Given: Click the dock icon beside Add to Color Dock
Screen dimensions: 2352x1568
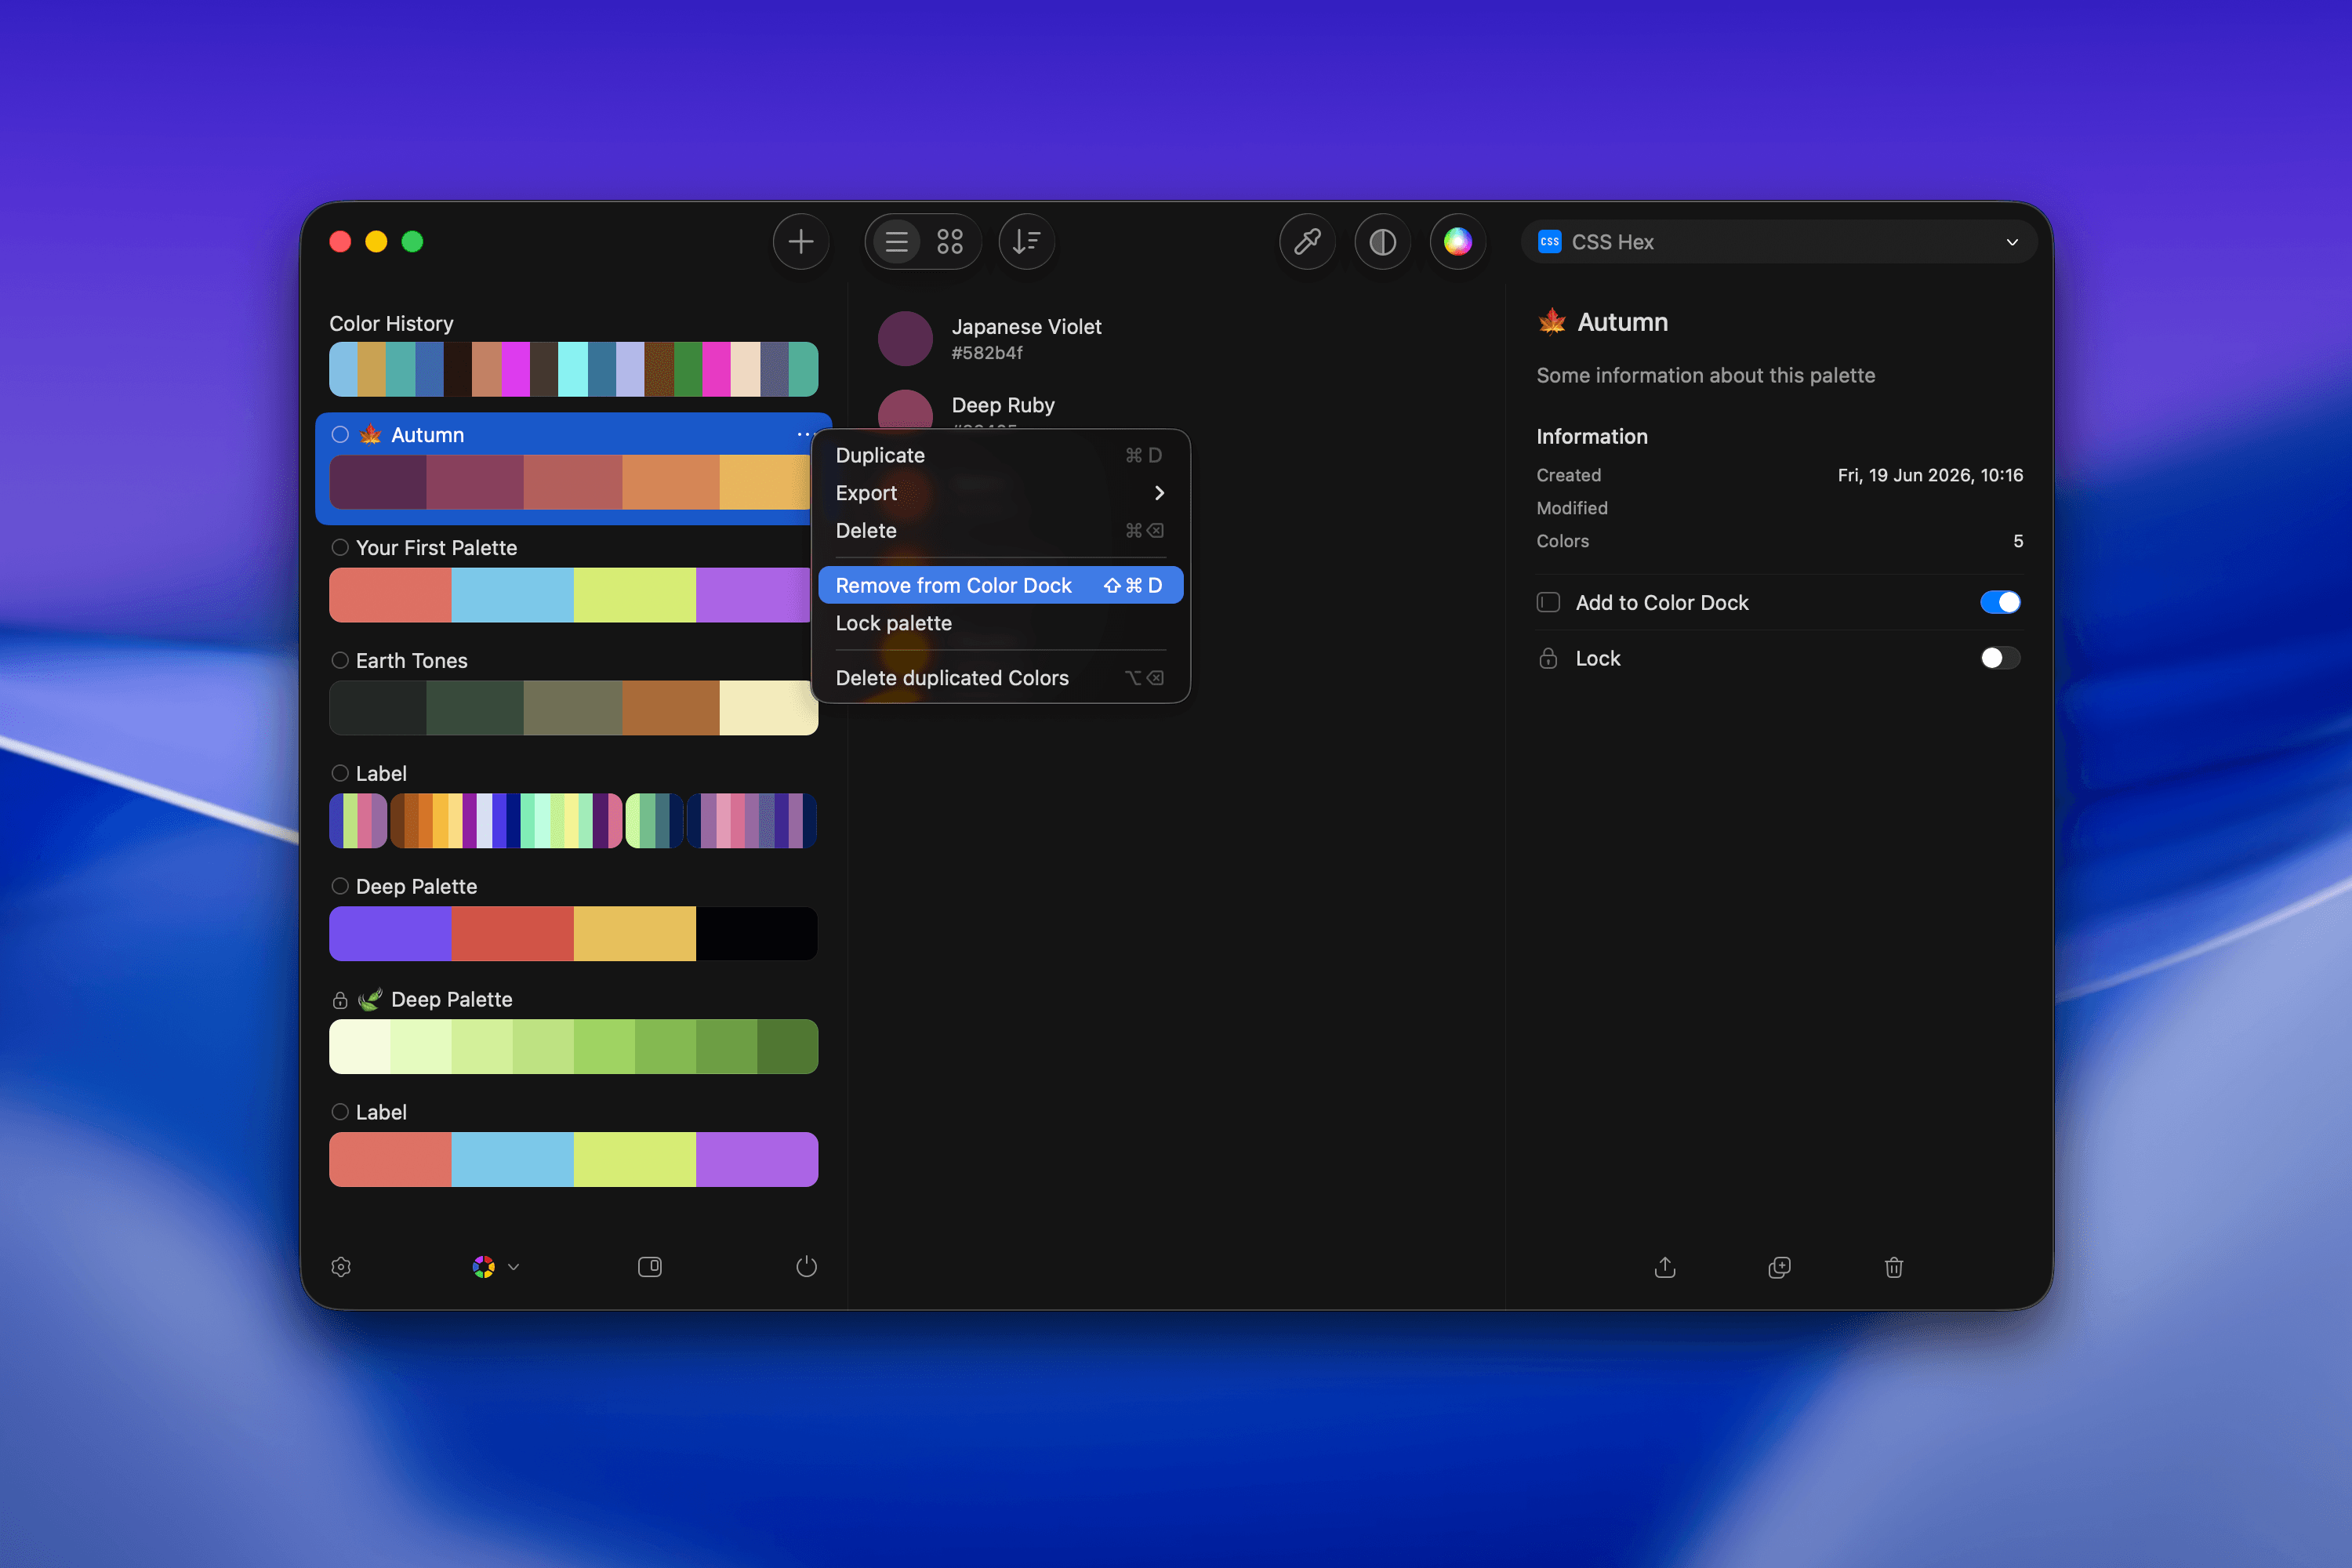Looking at the screenshot, I should pyautogui.click(x=1548, y=602).
